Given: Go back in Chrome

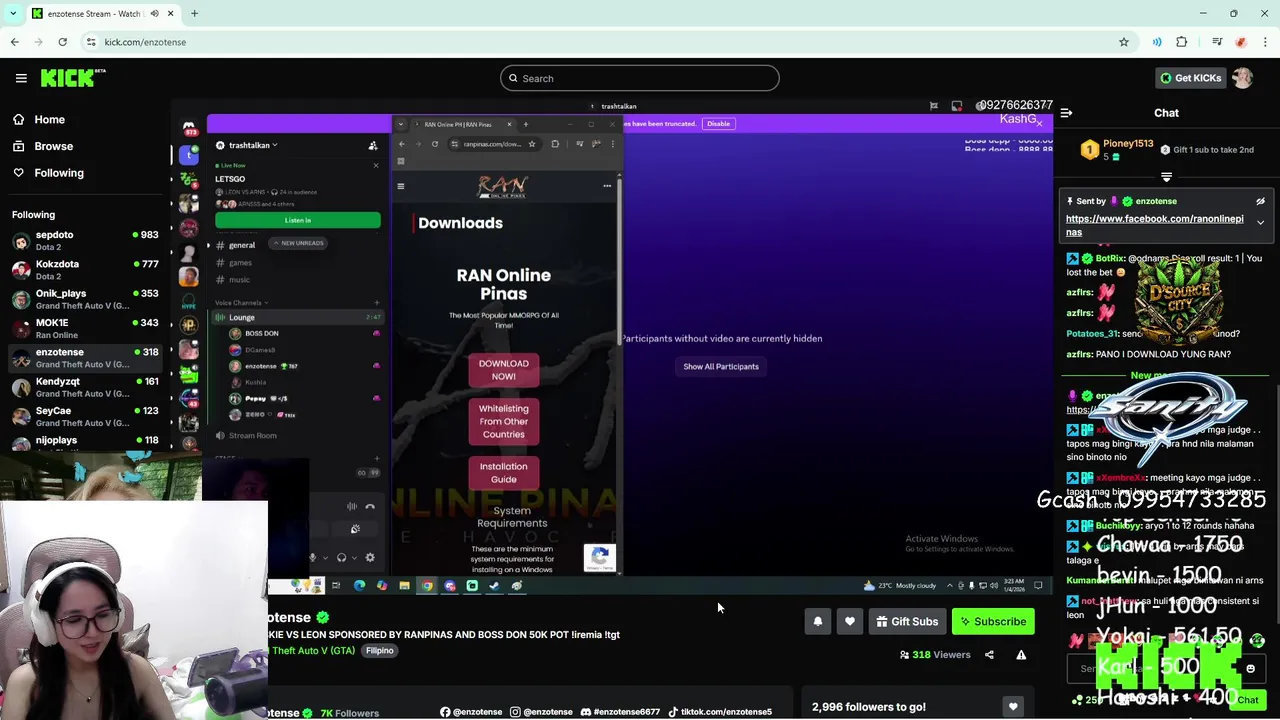Looking at the screenshot, I should click(x=14, y=42).
